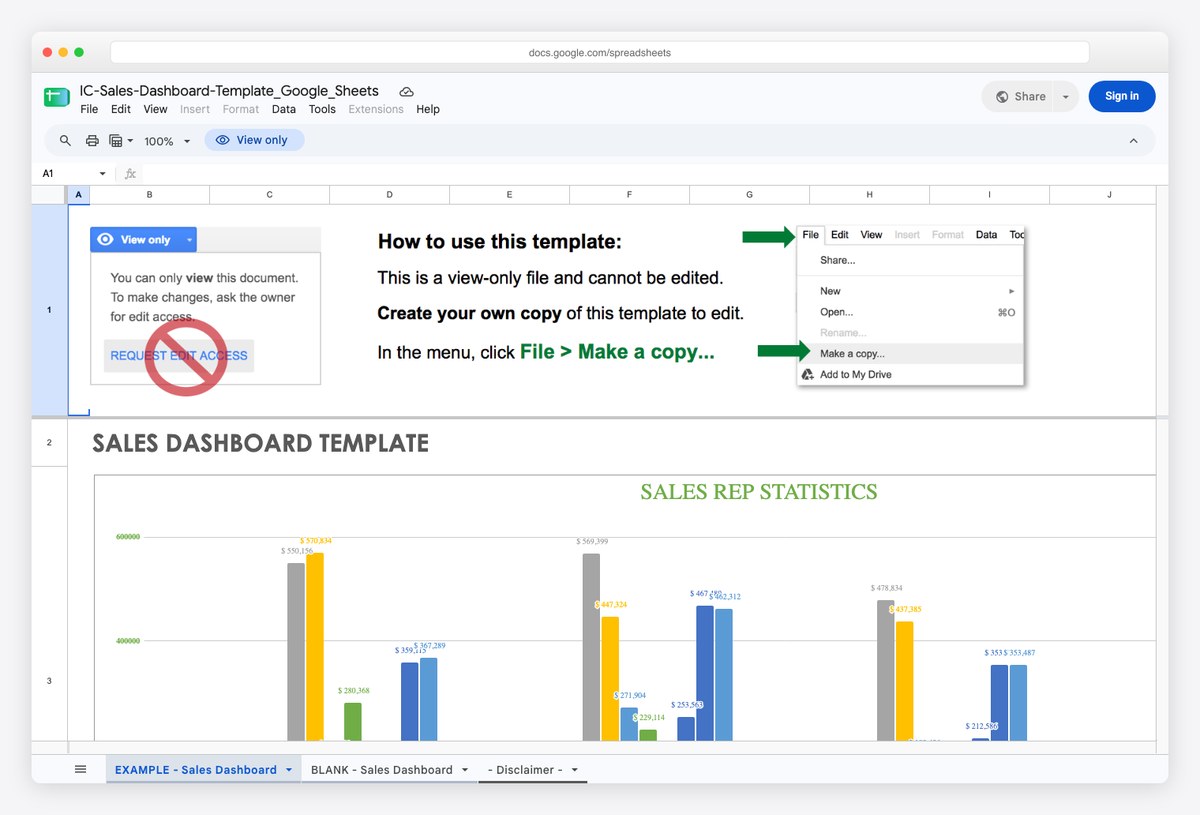1200x815 pixels.
Task: Open the Tools menu
Action: point(322,109)
